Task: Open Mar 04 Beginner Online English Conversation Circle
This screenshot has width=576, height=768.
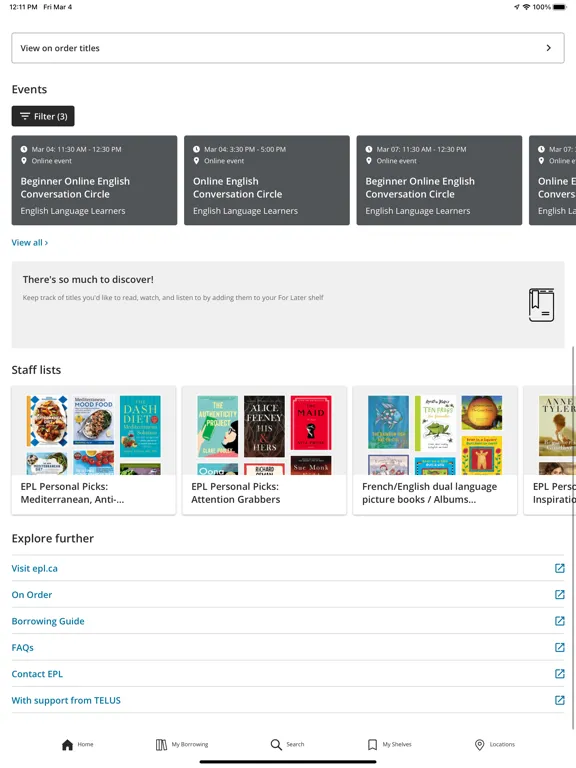Action: pos(95,180)
